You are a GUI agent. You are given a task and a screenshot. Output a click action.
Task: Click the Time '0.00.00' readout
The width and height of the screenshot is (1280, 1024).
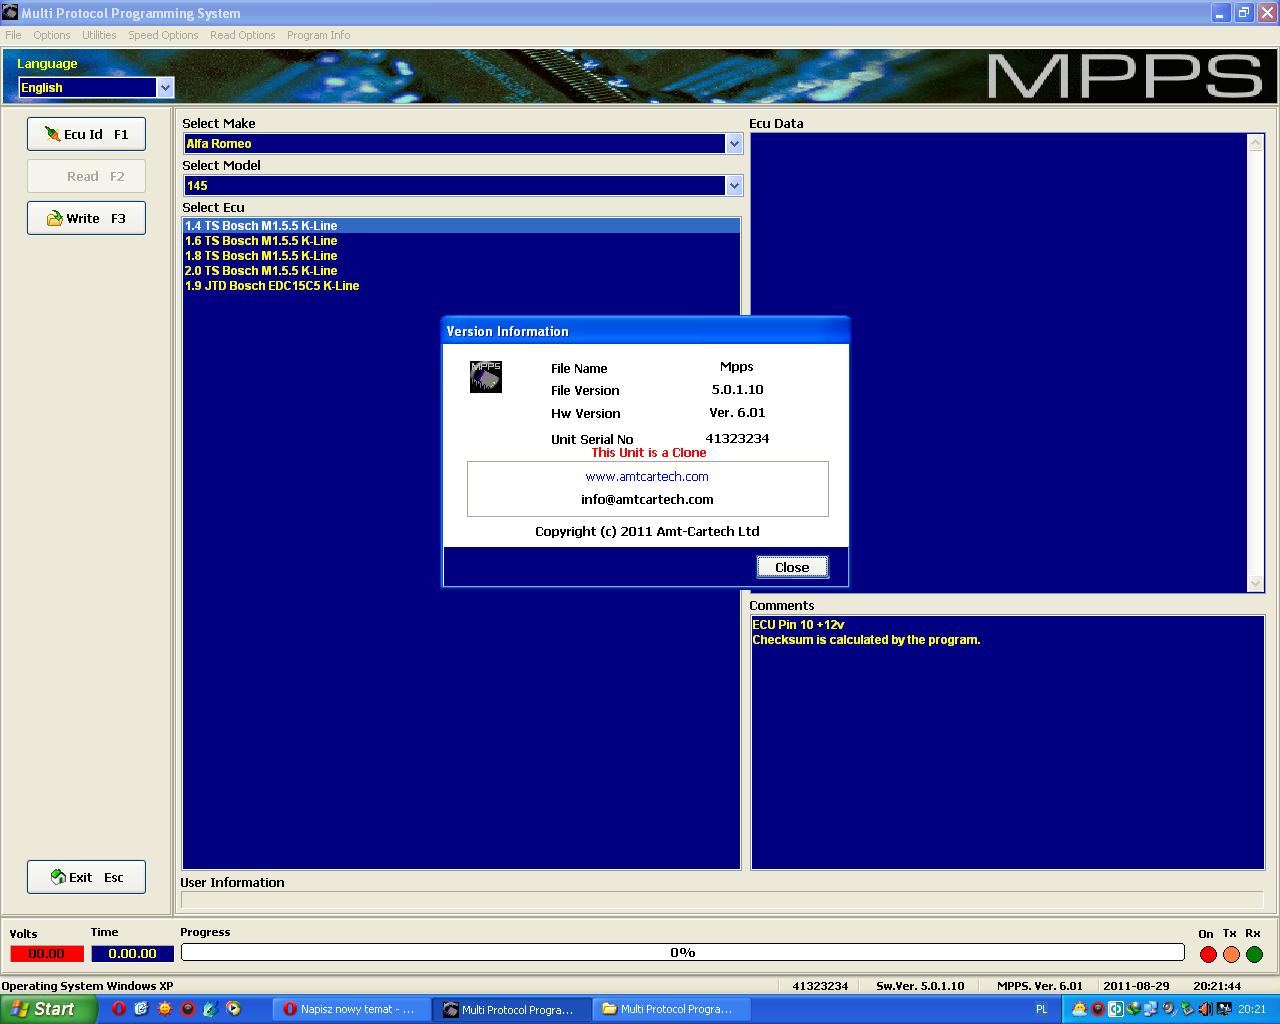tap(133, 954)
